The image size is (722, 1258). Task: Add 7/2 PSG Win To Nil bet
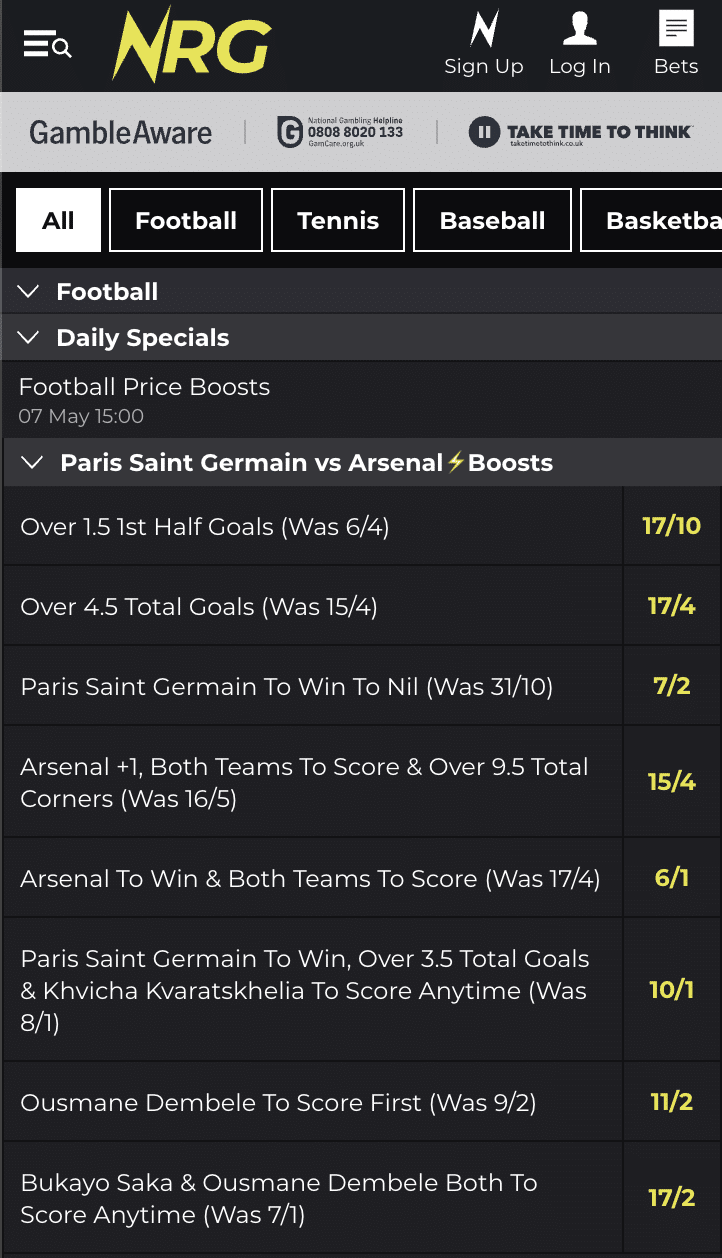(671, 686)
